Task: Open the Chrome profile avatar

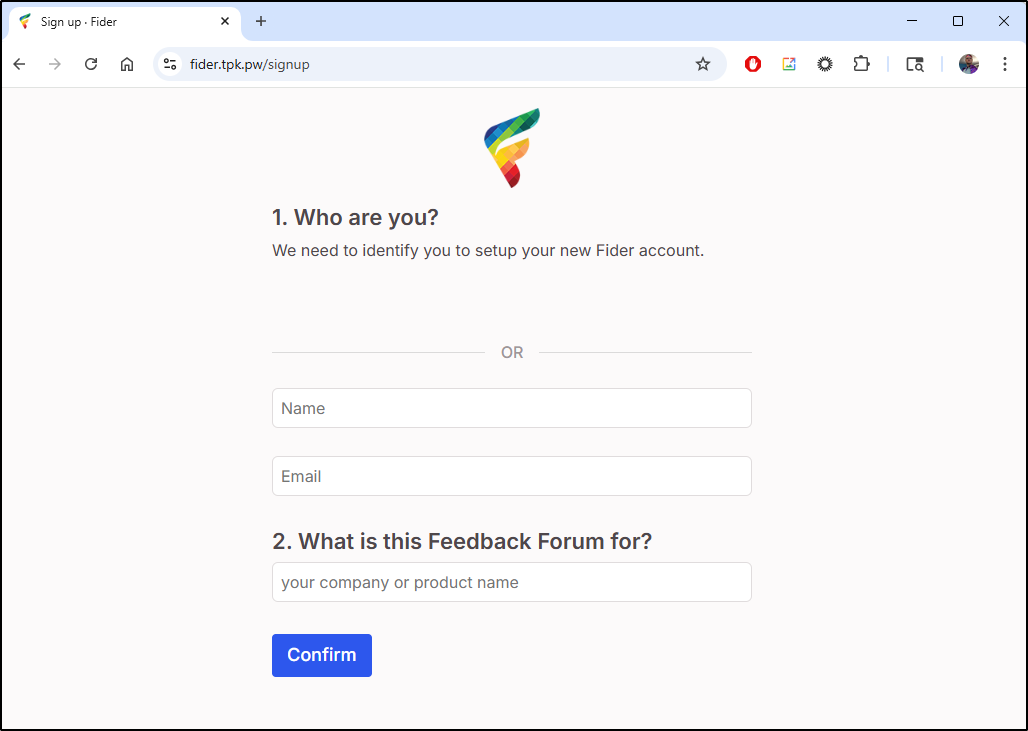Action: tap(968, 64)
